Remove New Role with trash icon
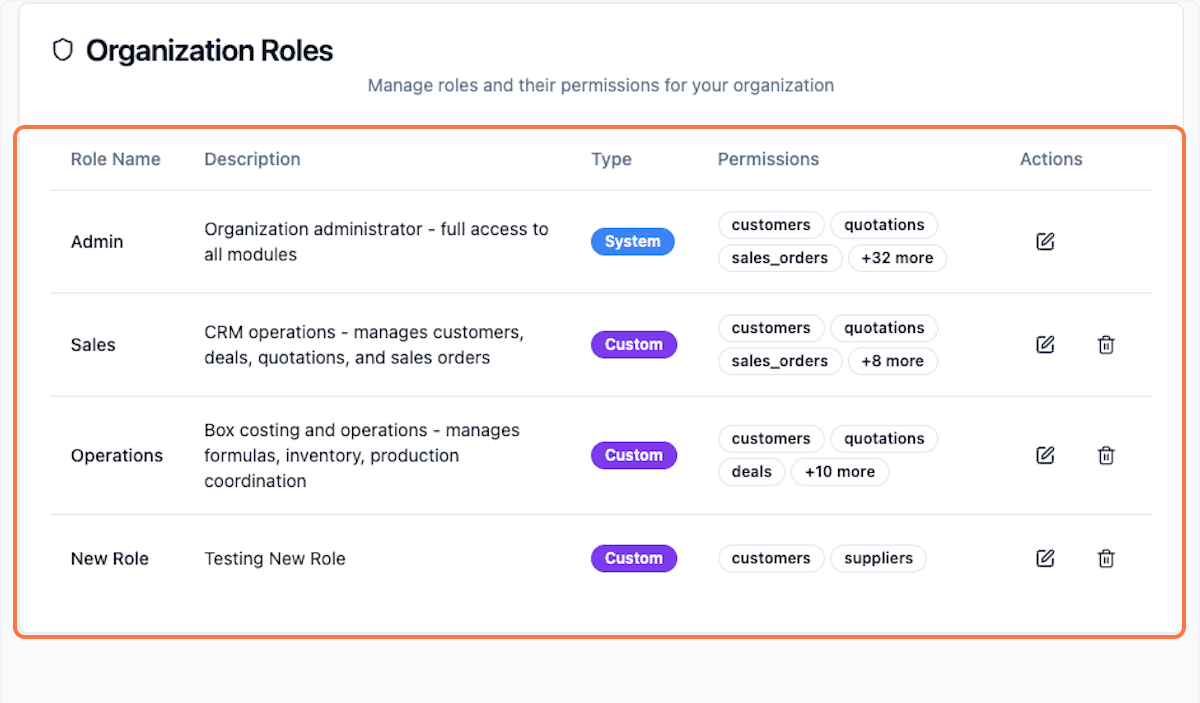The image size is (1200, 703). click(1106, 558)
